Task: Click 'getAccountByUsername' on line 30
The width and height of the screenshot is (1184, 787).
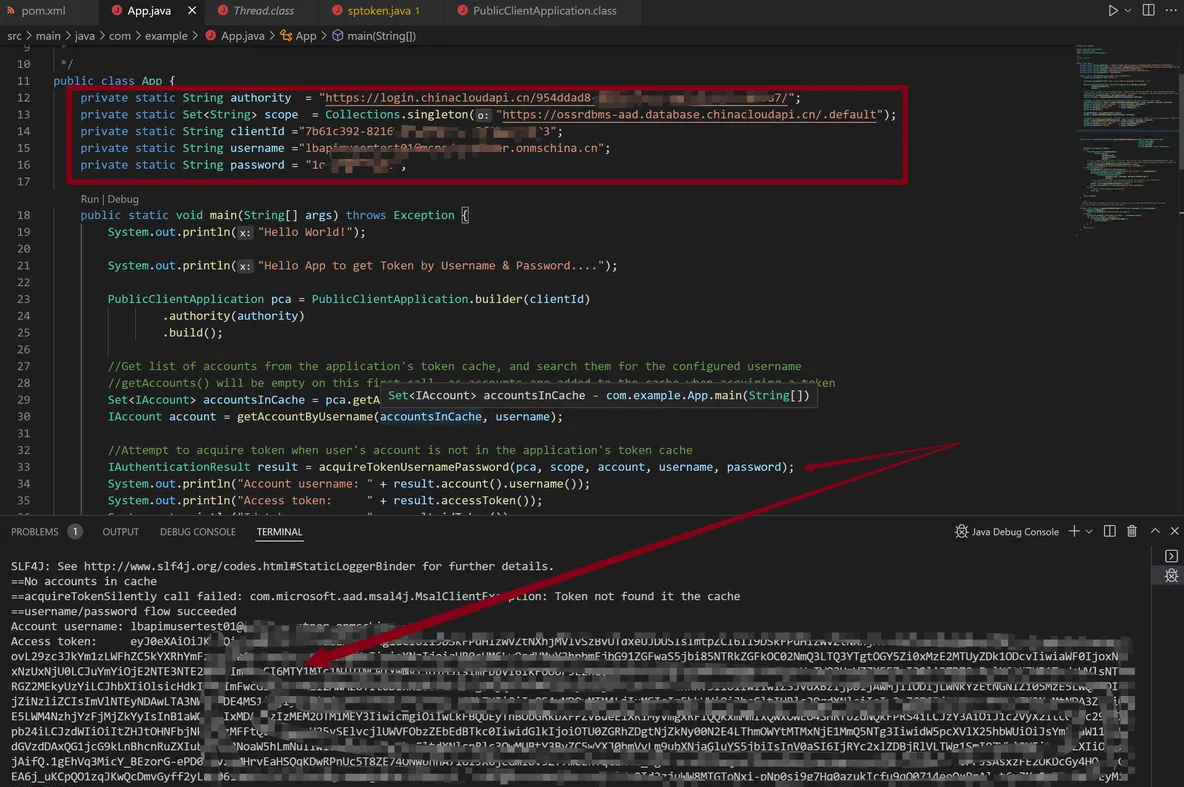Action: pyautogui.click(x=305, y=416)
